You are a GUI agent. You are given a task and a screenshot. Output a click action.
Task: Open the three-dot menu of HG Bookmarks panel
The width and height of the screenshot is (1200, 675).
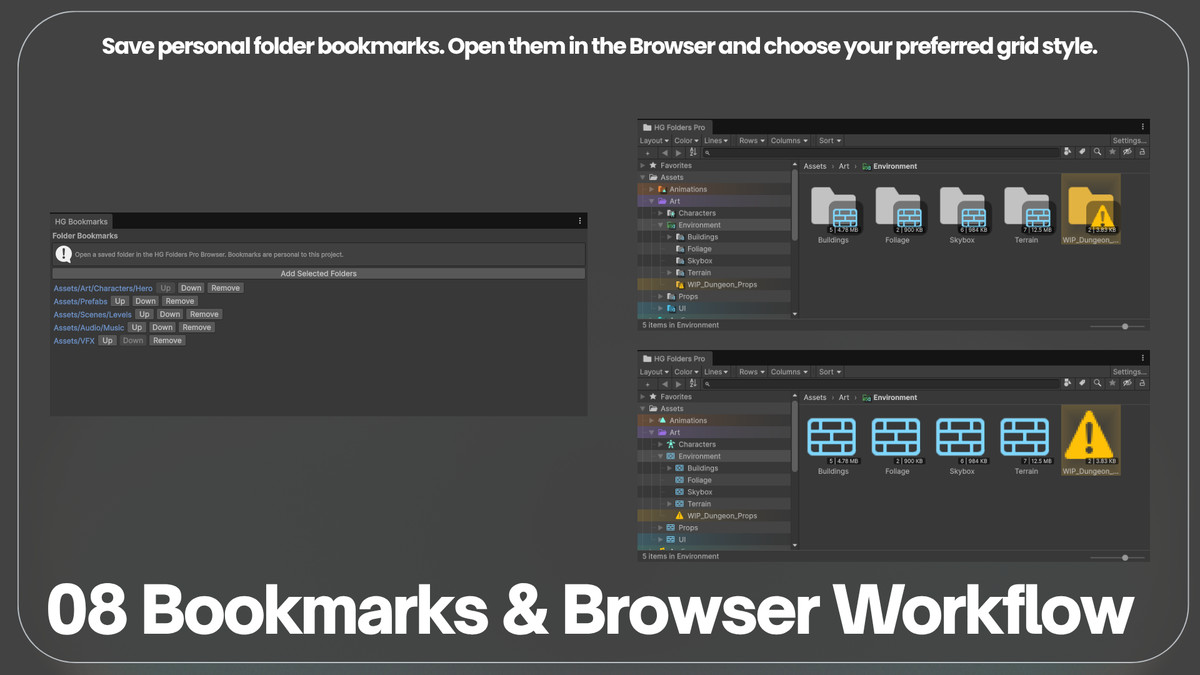click(x=580, y=221)
